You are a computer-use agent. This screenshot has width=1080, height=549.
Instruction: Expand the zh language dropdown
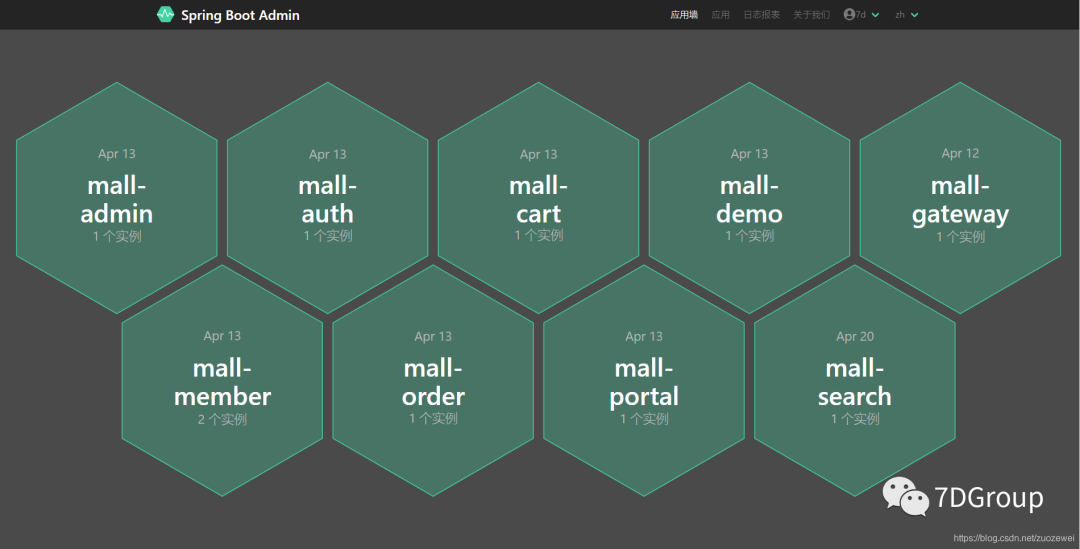[x=906, y=14]
